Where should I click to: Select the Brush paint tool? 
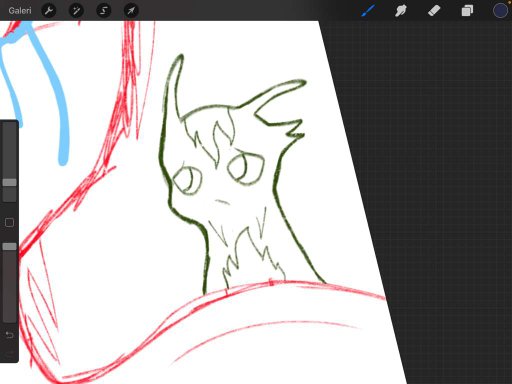point(368,10)
